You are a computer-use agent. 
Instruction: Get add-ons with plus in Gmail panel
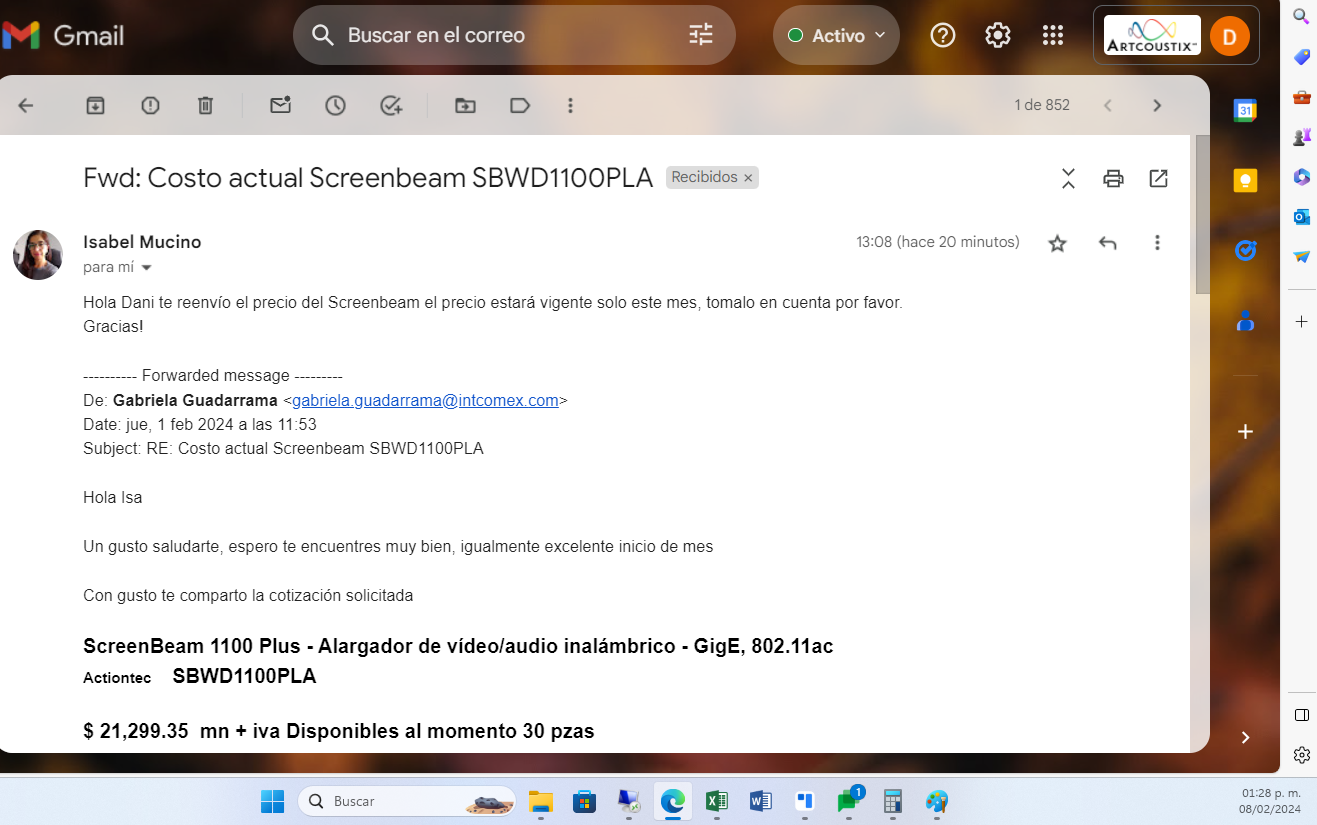[1245, 432]
